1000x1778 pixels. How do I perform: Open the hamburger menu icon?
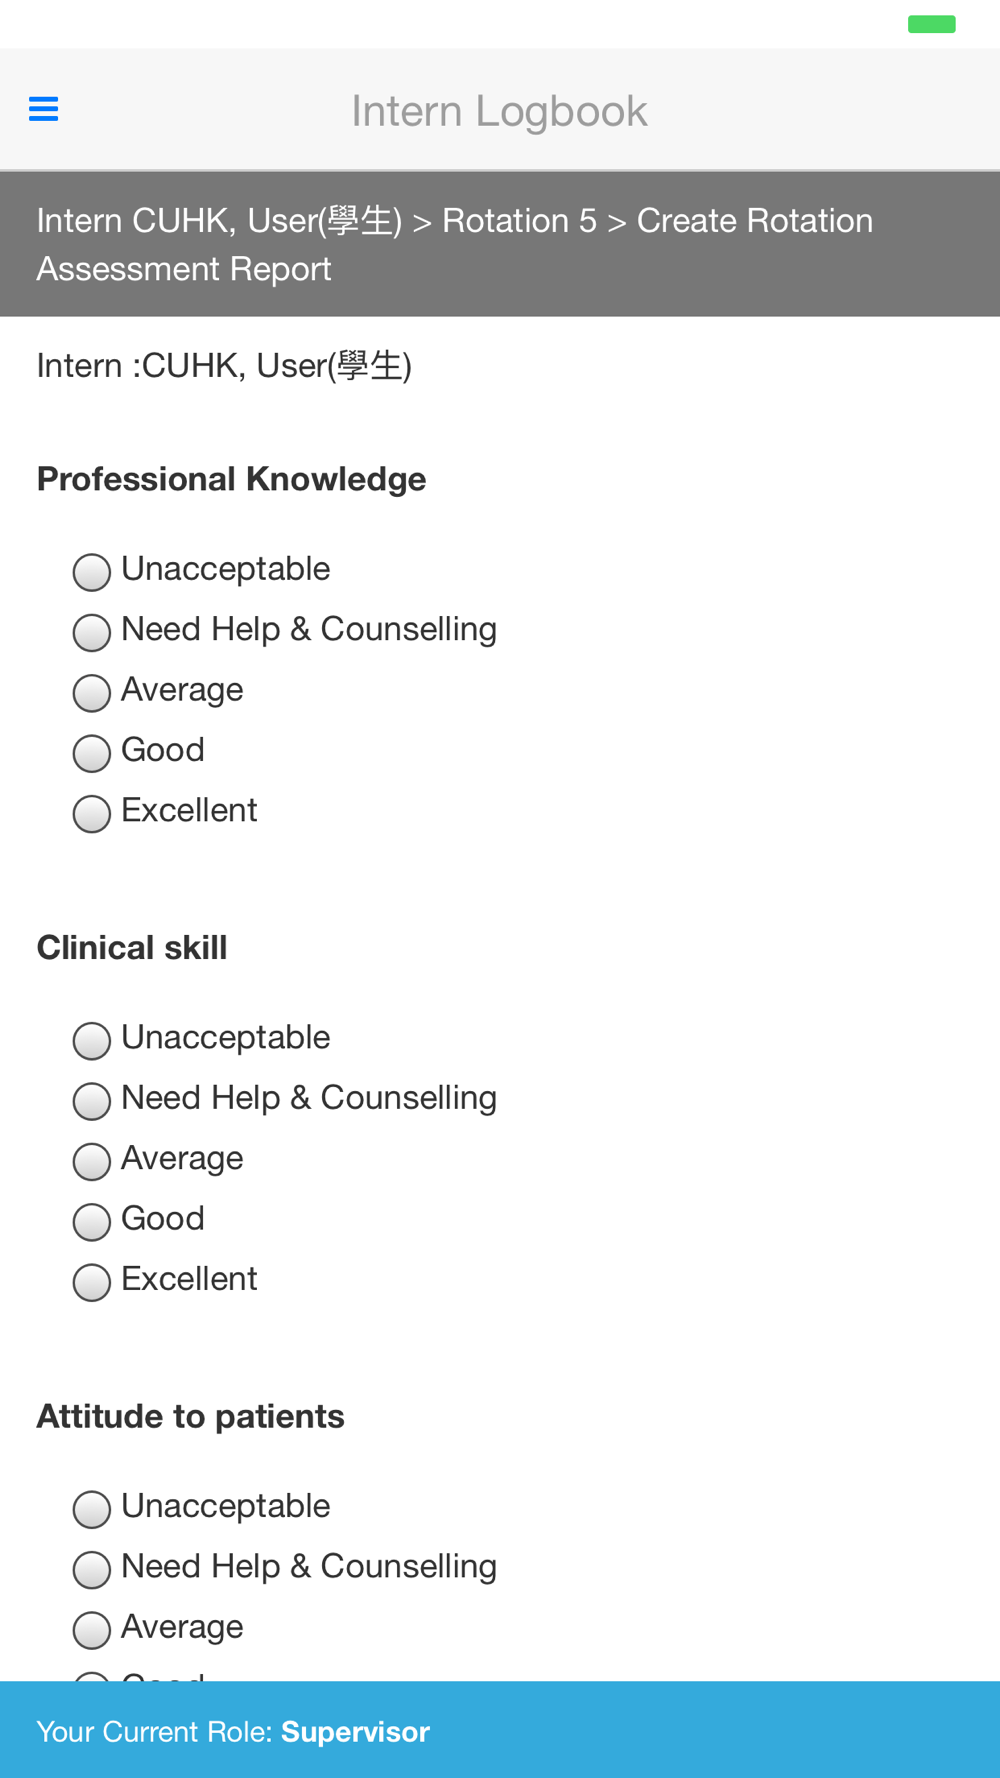[43, 109]
